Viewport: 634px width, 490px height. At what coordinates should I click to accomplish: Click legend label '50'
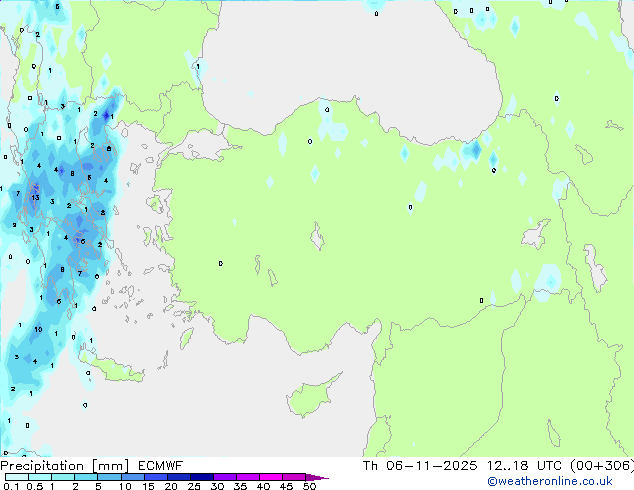click(310, 486)
